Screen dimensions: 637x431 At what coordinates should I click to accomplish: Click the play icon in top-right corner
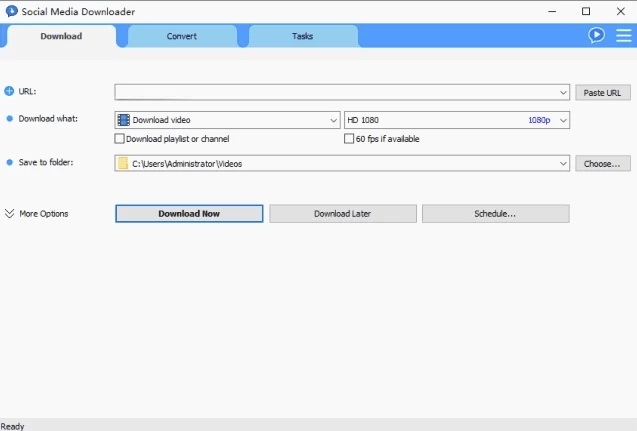pyautogui.click(x=597, y=35)
